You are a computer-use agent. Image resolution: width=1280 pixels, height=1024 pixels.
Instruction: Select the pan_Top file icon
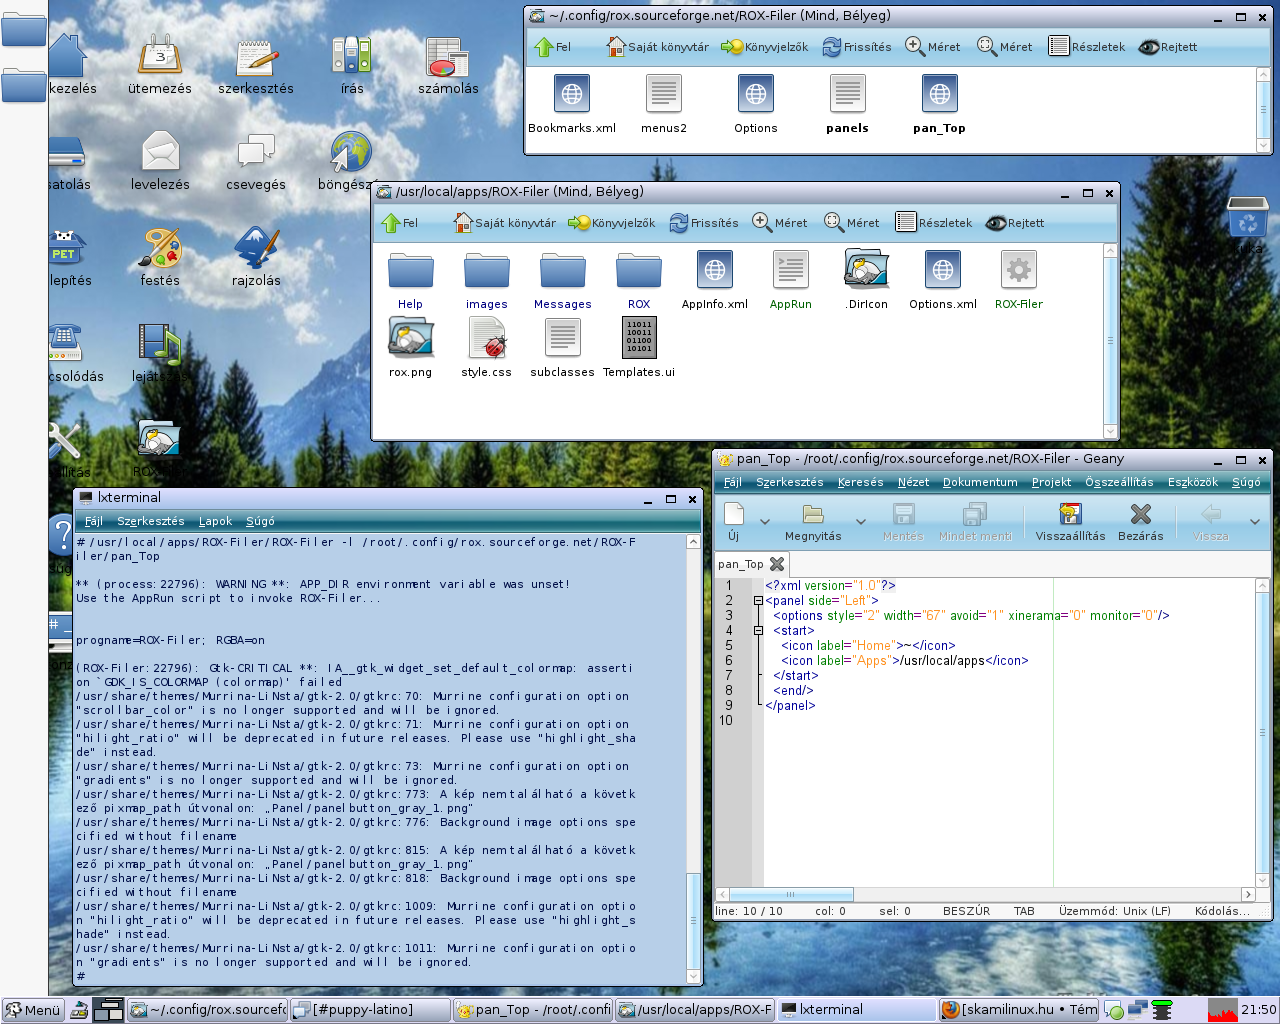coord(940,104)
